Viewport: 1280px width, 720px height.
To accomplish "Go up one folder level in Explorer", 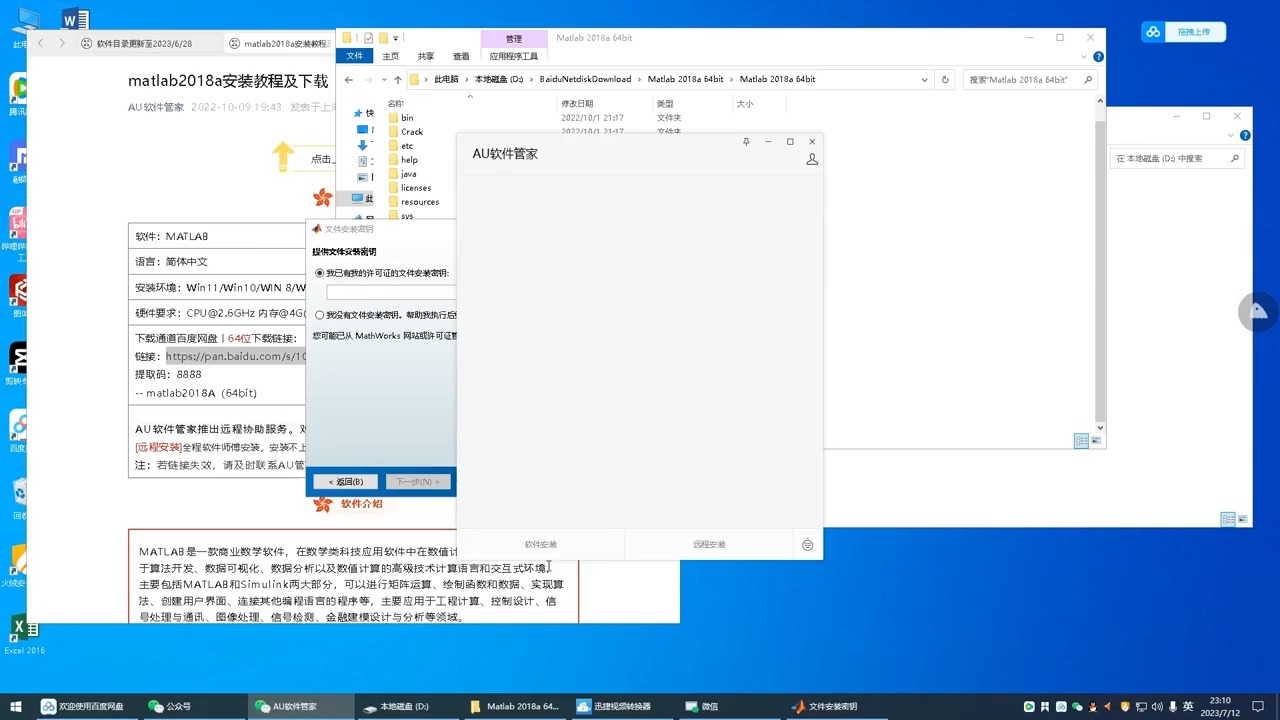I will tap(397, 79).
